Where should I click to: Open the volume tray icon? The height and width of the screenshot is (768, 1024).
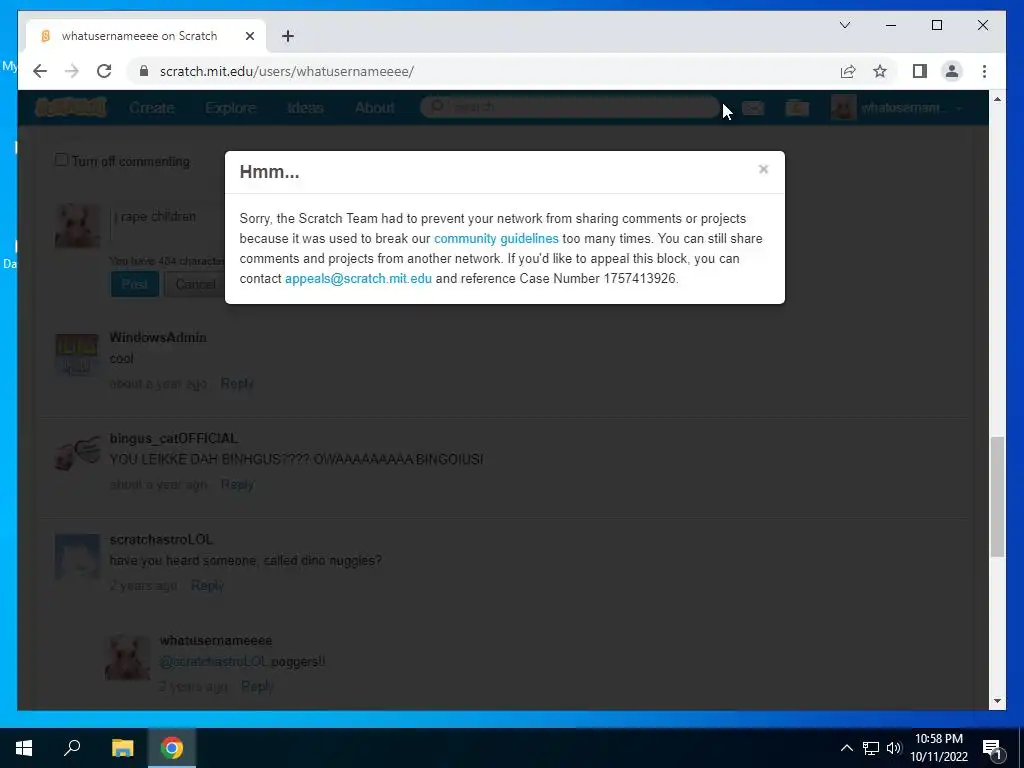point(894,748)
